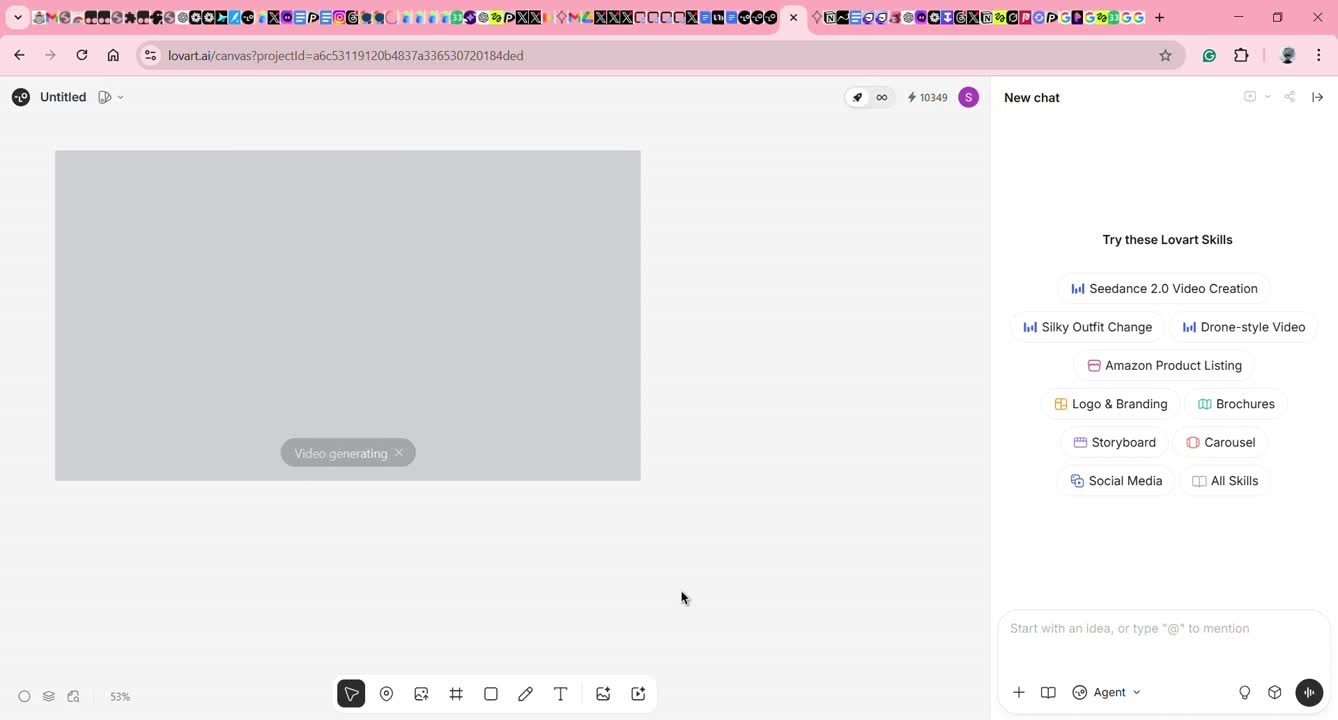This screenshot has height=720, width=1338.
Task: Open the AI image generator tool
Action: click(603, 694)
